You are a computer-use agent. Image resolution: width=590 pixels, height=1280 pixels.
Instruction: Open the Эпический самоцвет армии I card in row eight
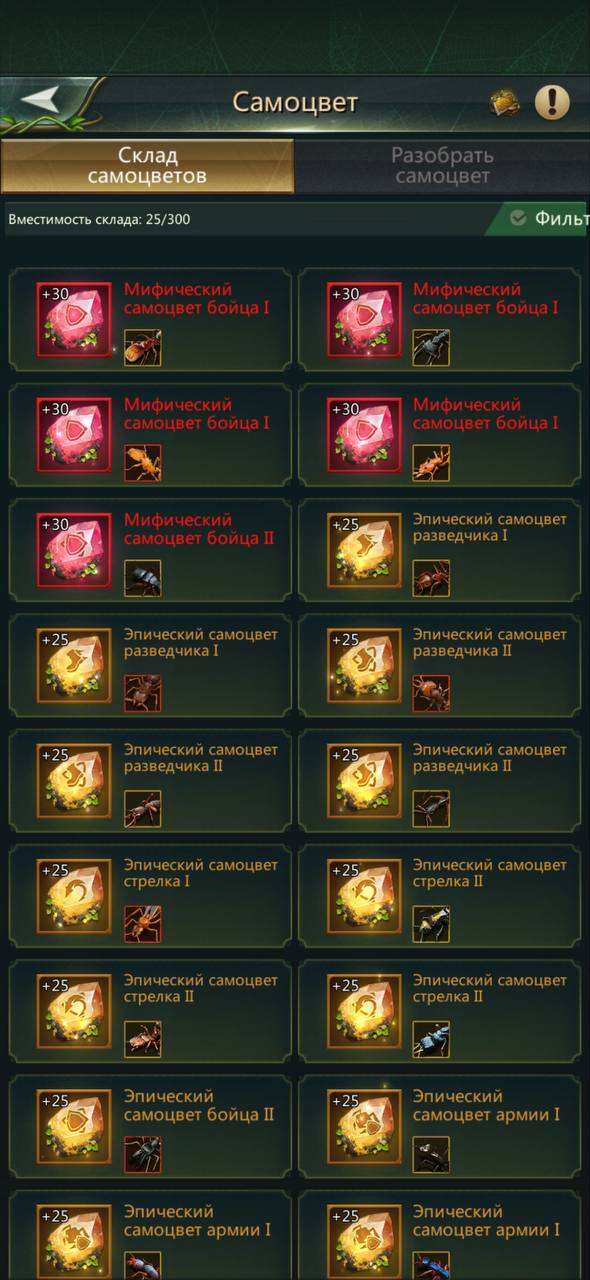[x=439, y=1127]
